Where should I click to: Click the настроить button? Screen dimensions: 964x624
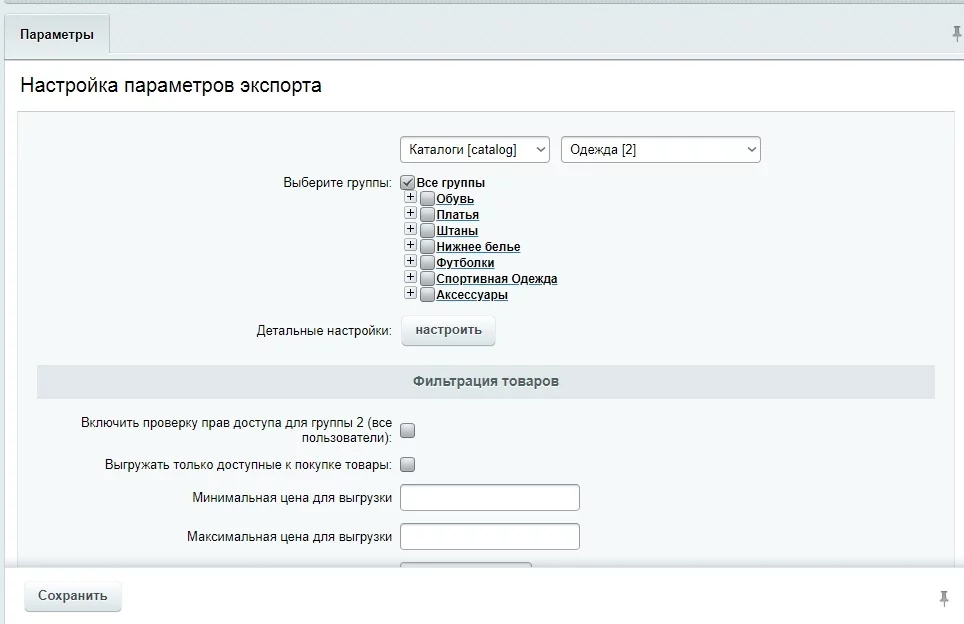(448, 331)
